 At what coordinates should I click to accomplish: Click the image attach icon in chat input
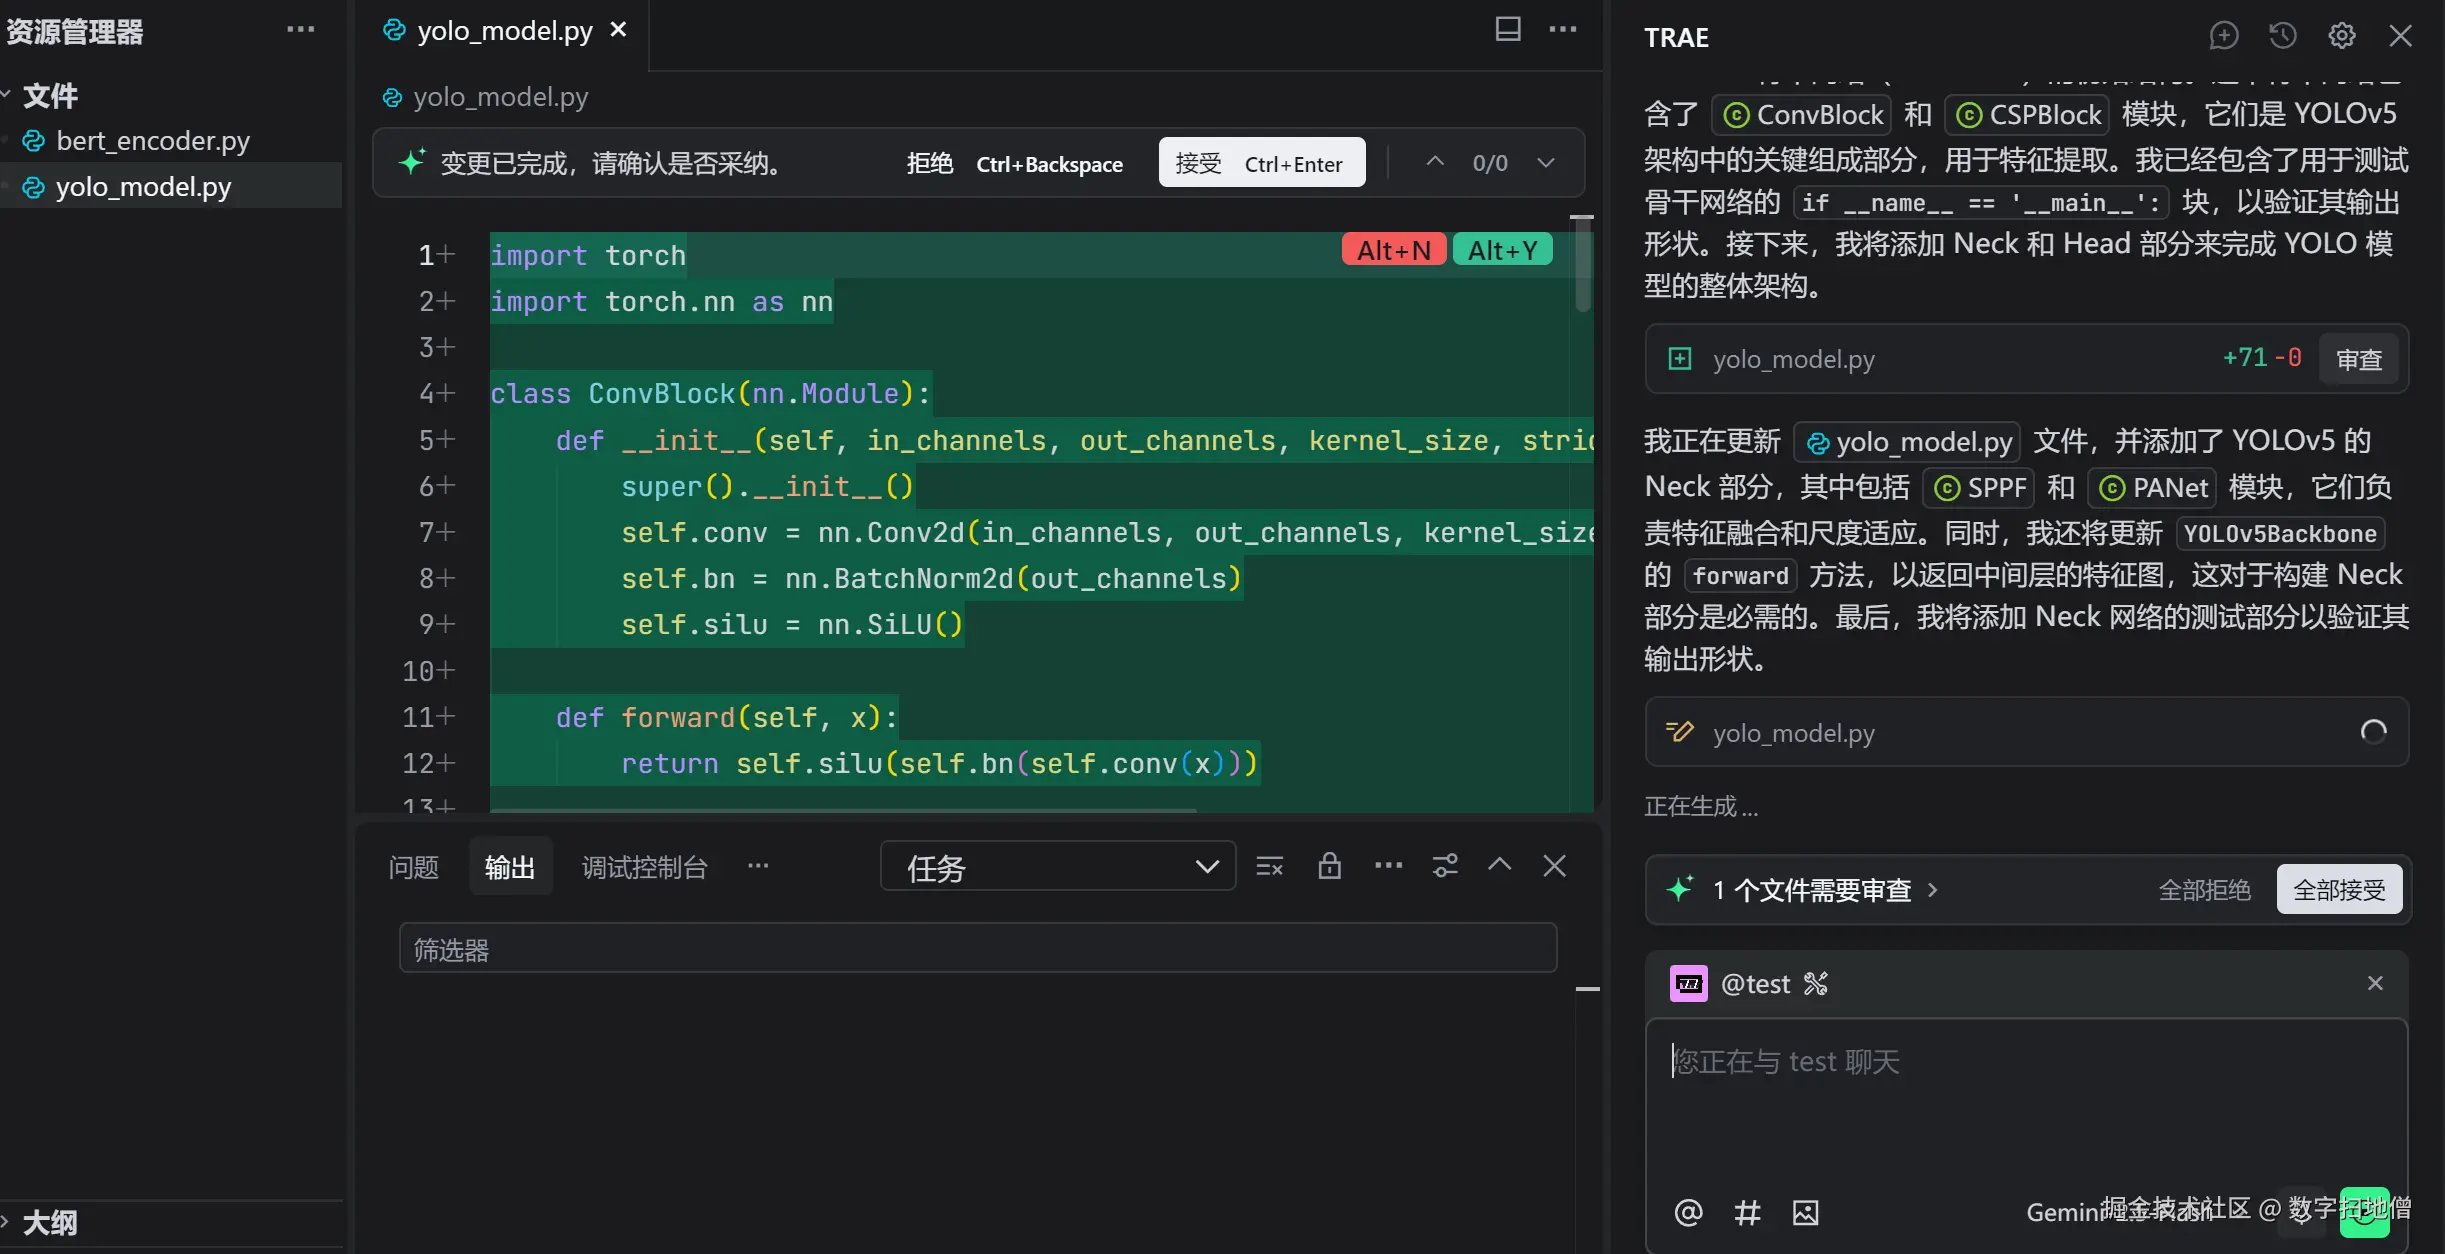[x=1805, y=1213]
